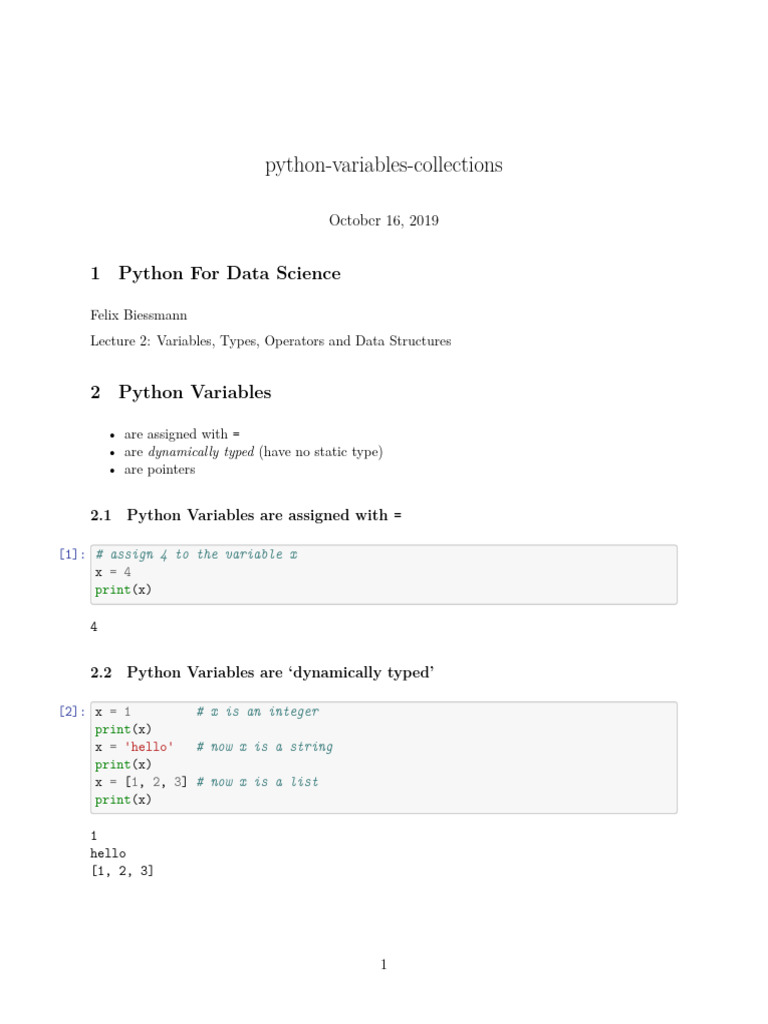The image size is (768, 1024).
Task: Click the Lecture 2 subtitle line
Action: coord(270,341)
